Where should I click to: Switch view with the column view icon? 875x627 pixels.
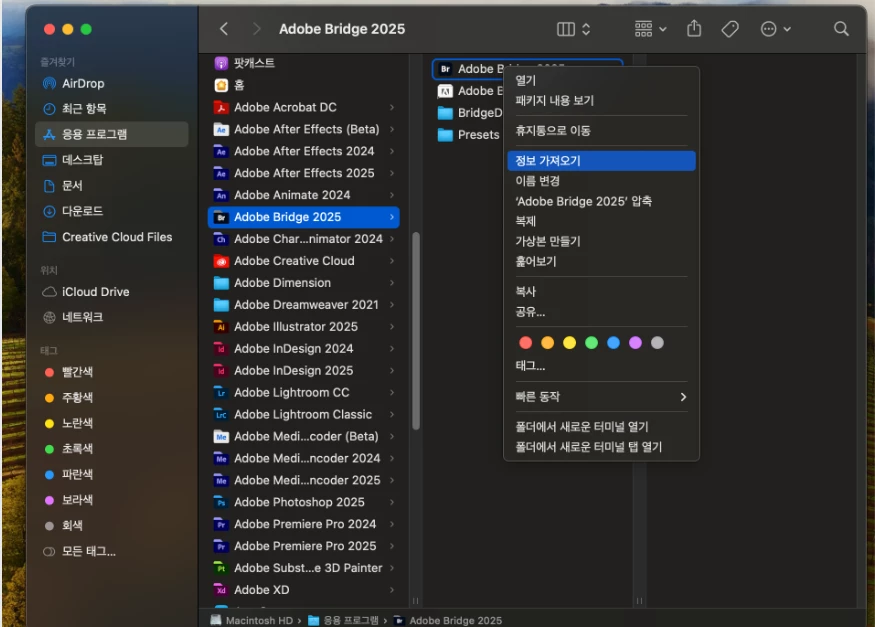[x=566, y=29]
